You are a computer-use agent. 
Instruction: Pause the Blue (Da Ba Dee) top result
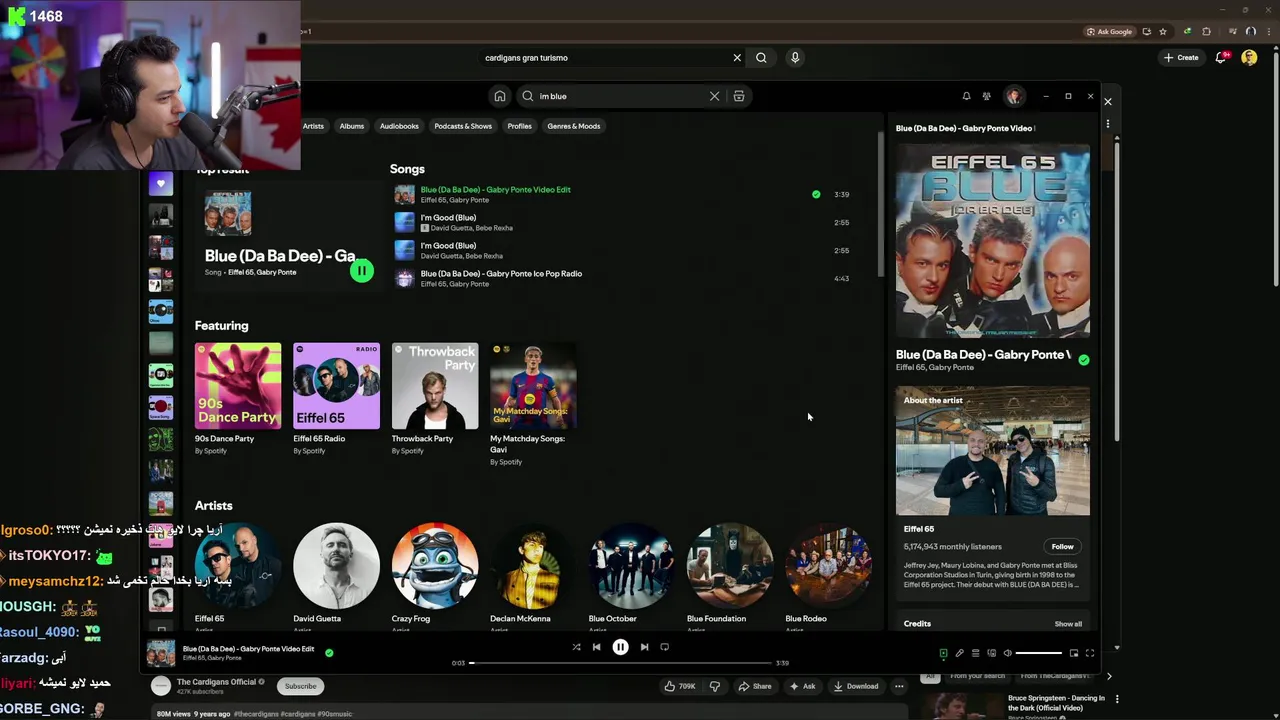click(362, 270)
